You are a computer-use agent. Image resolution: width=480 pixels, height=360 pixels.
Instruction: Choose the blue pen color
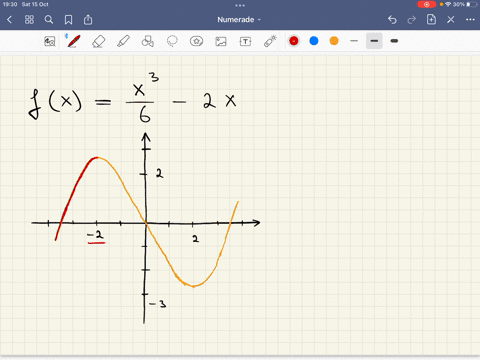314,41
